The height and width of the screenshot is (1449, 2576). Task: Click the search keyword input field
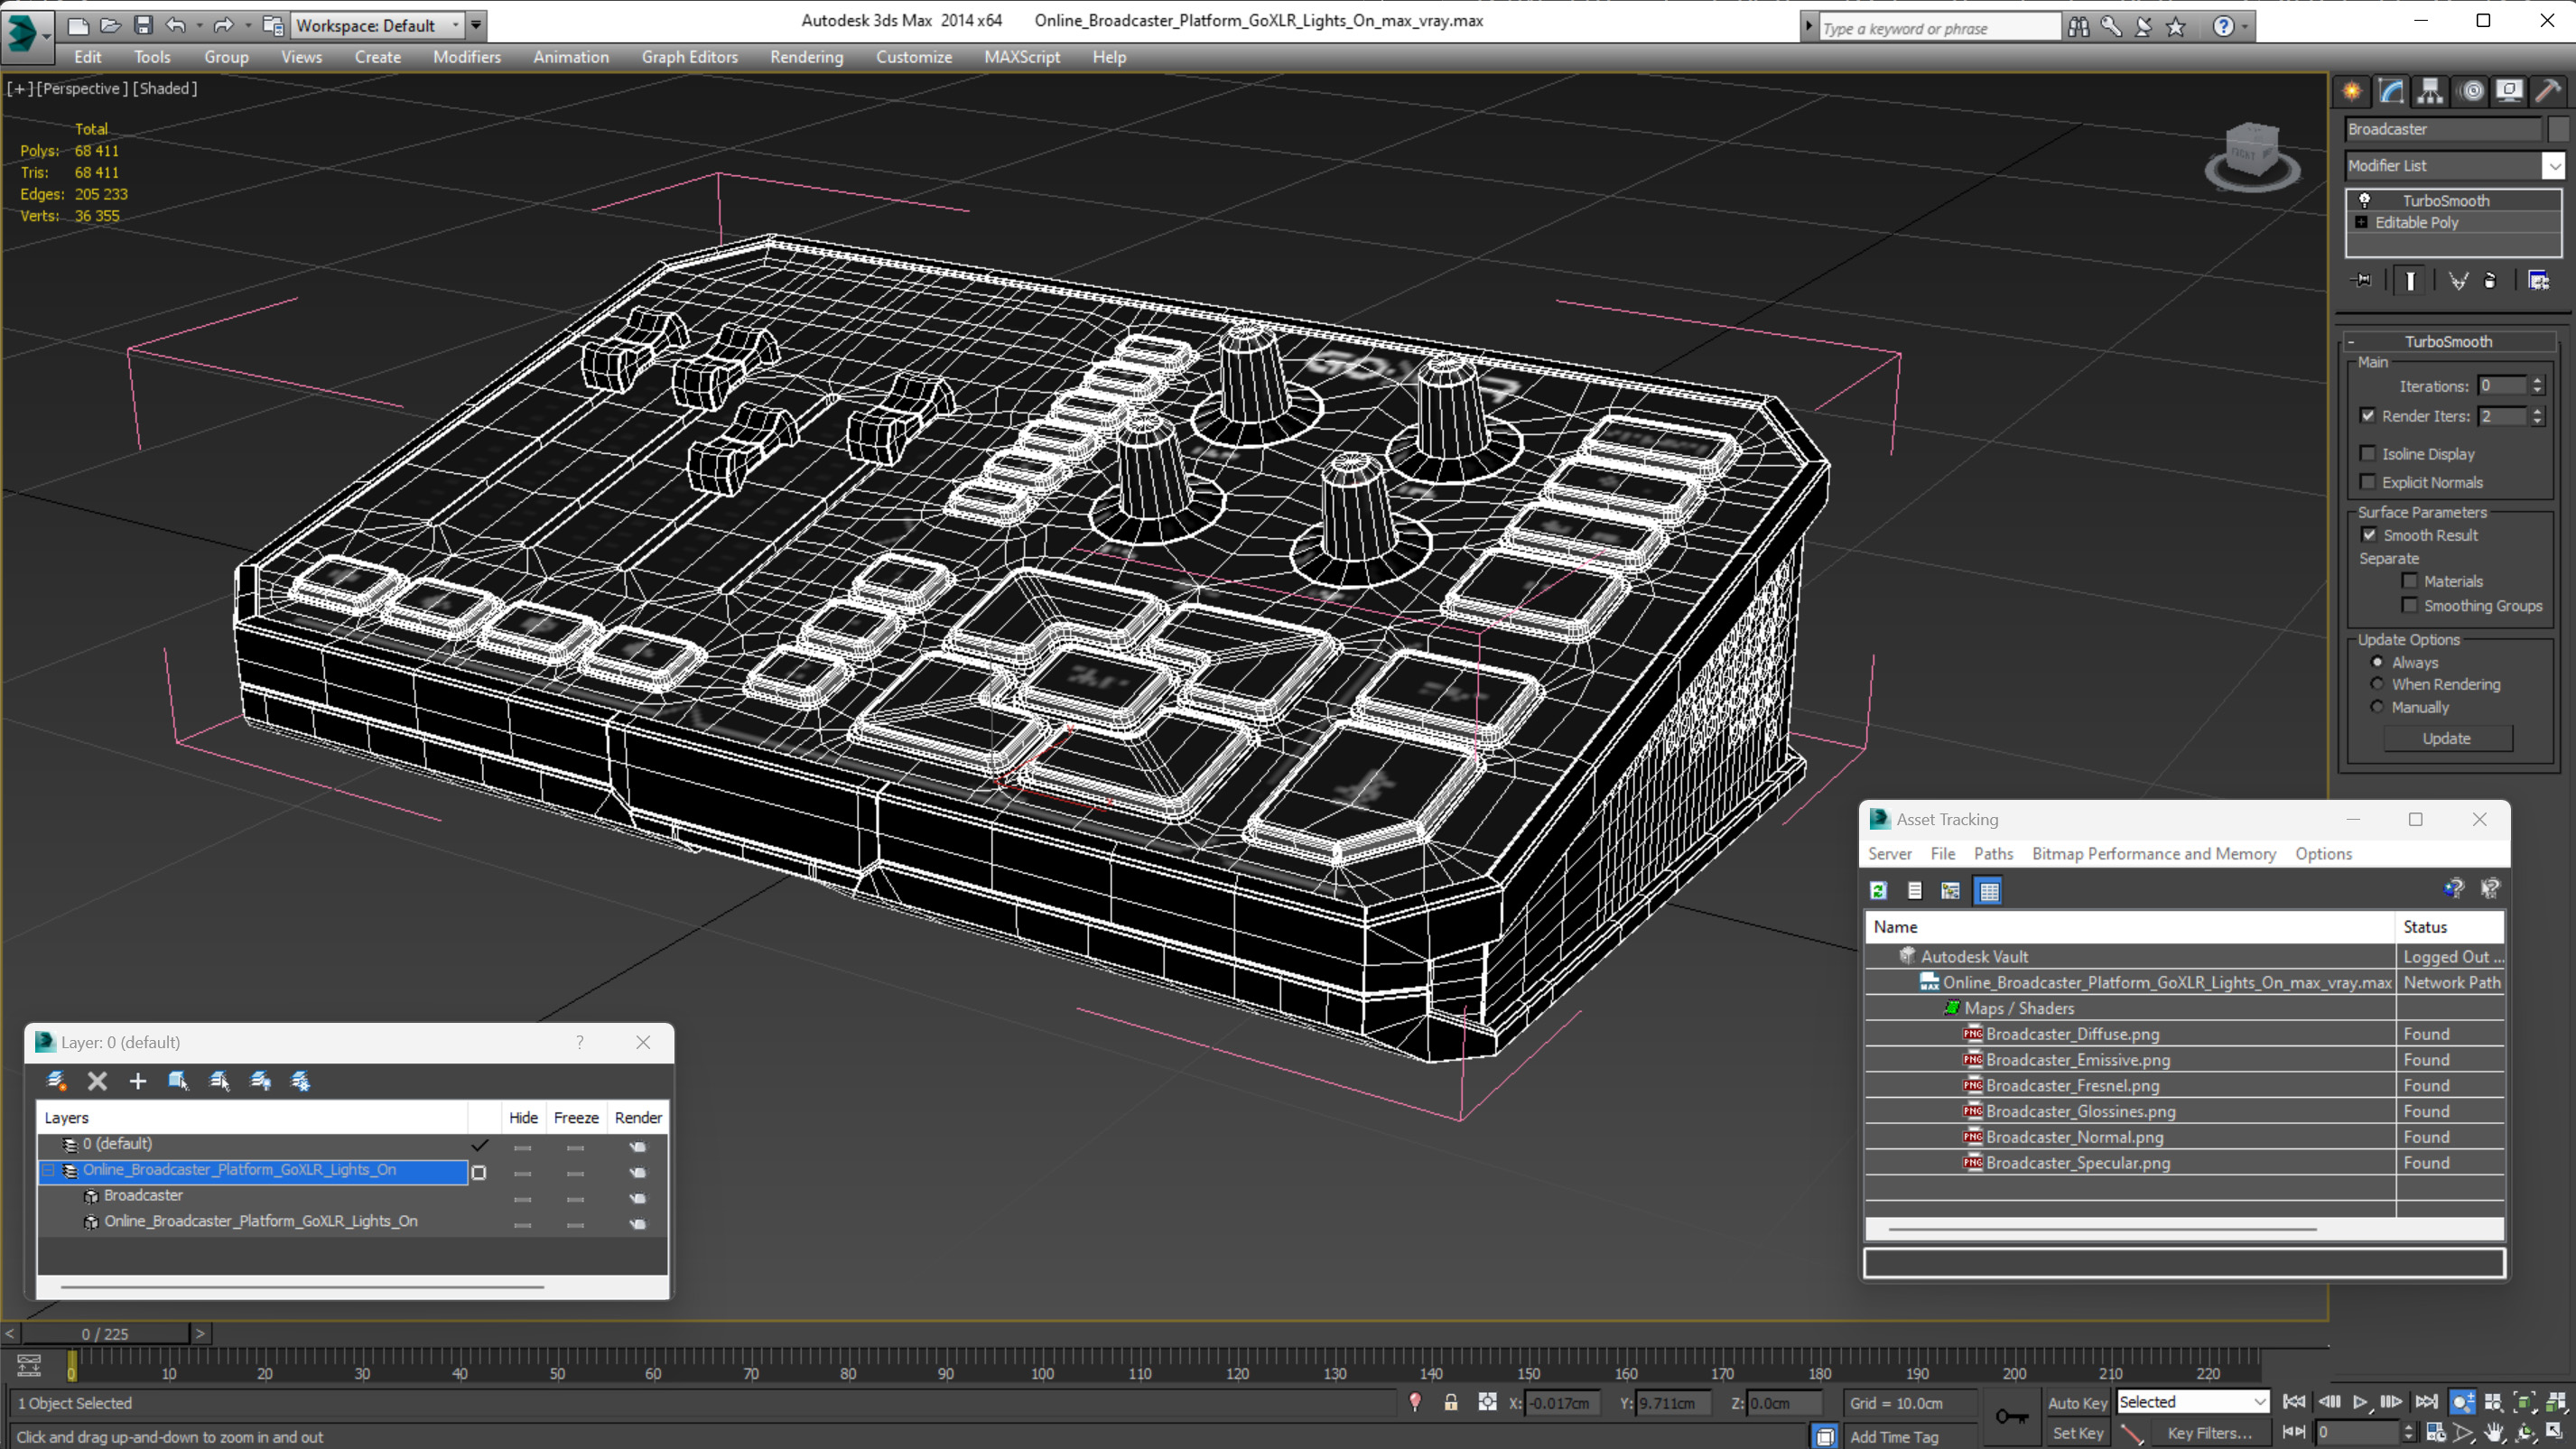click(x=1939, y=28)
